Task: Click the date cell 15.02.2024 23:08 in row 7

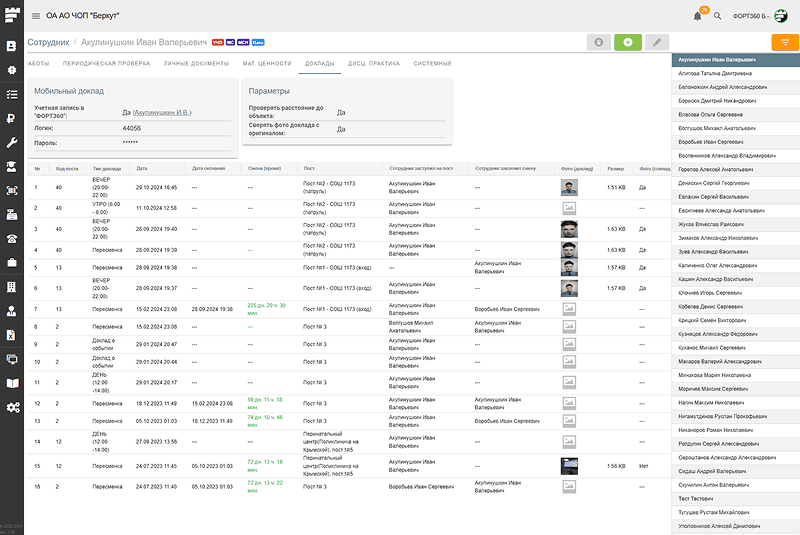Action: click(157, 309)
